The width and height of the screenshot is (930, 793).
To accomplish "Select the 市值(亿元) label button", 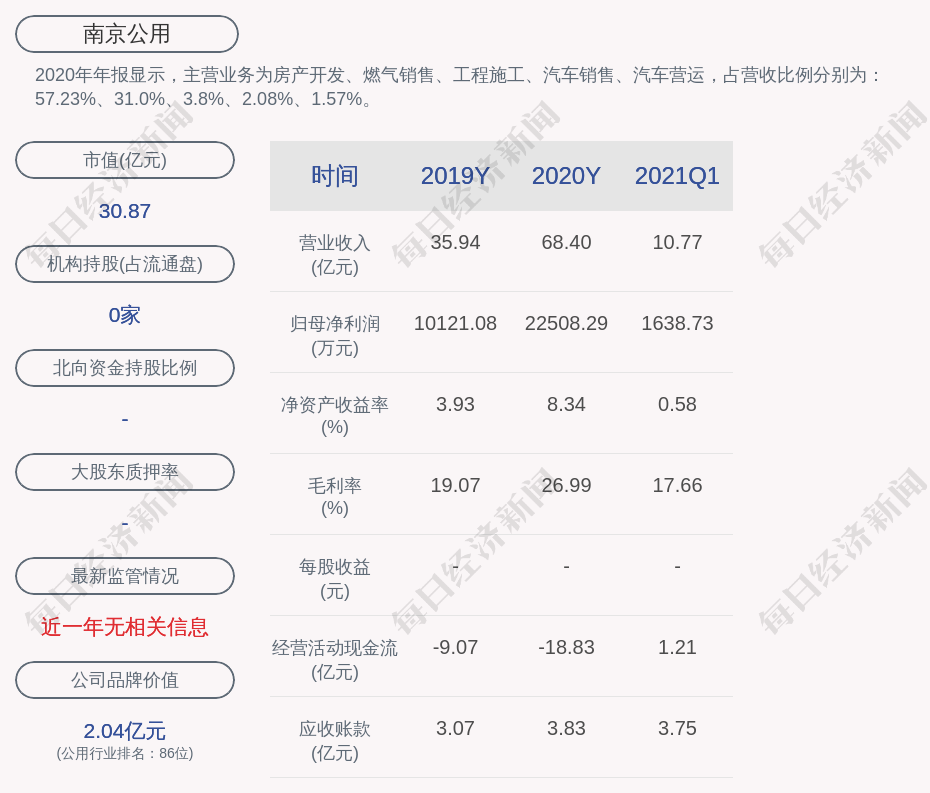I will tap(125, 160).
